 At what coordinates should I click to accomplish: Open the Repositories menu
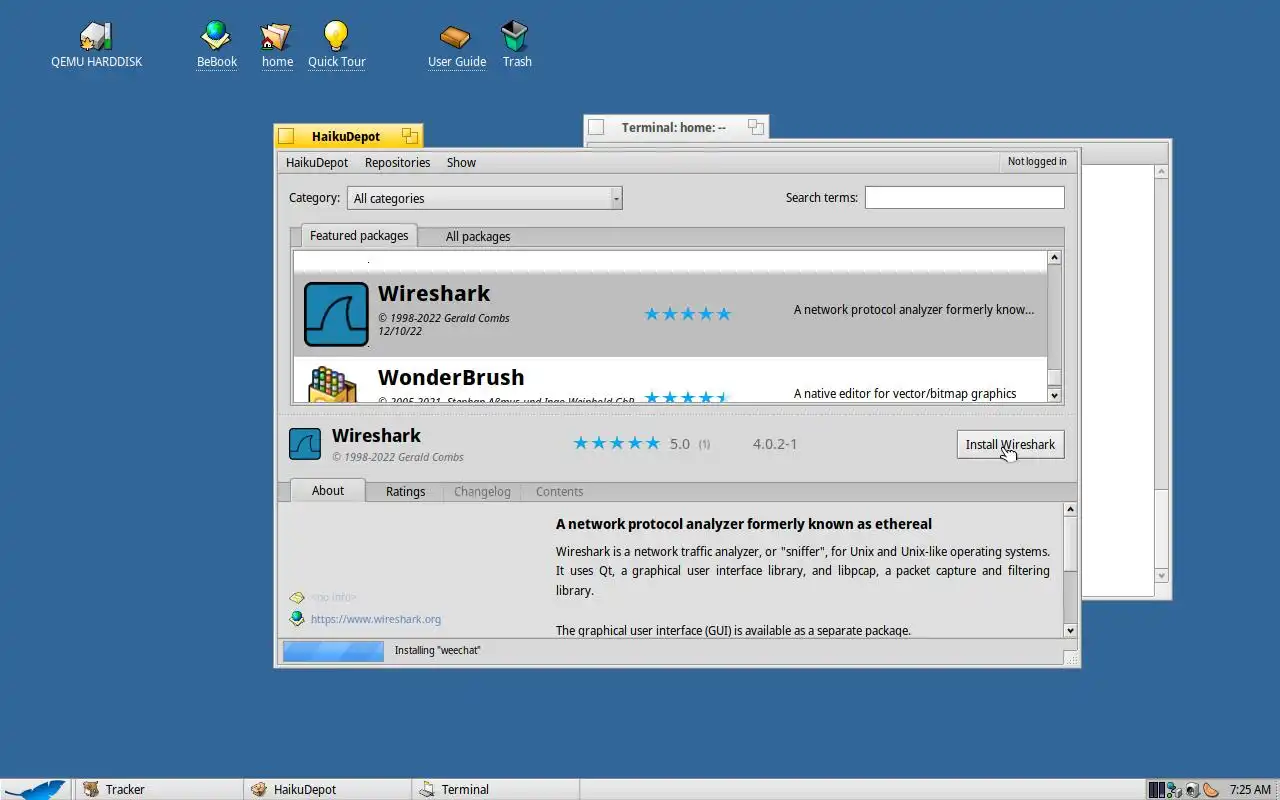(397, 162)
